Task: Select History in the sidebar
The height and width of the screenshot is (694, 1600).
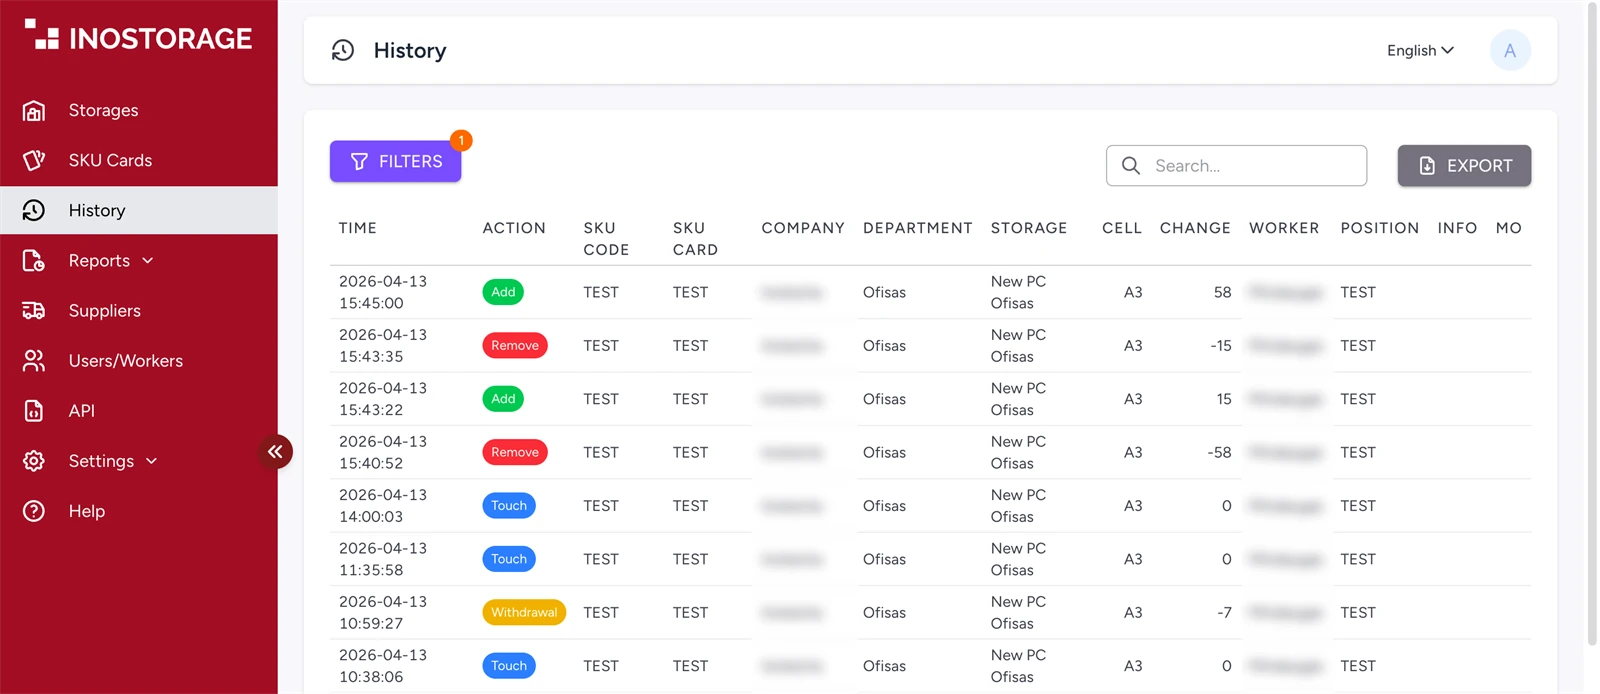Action: click(x=139, y=210)
